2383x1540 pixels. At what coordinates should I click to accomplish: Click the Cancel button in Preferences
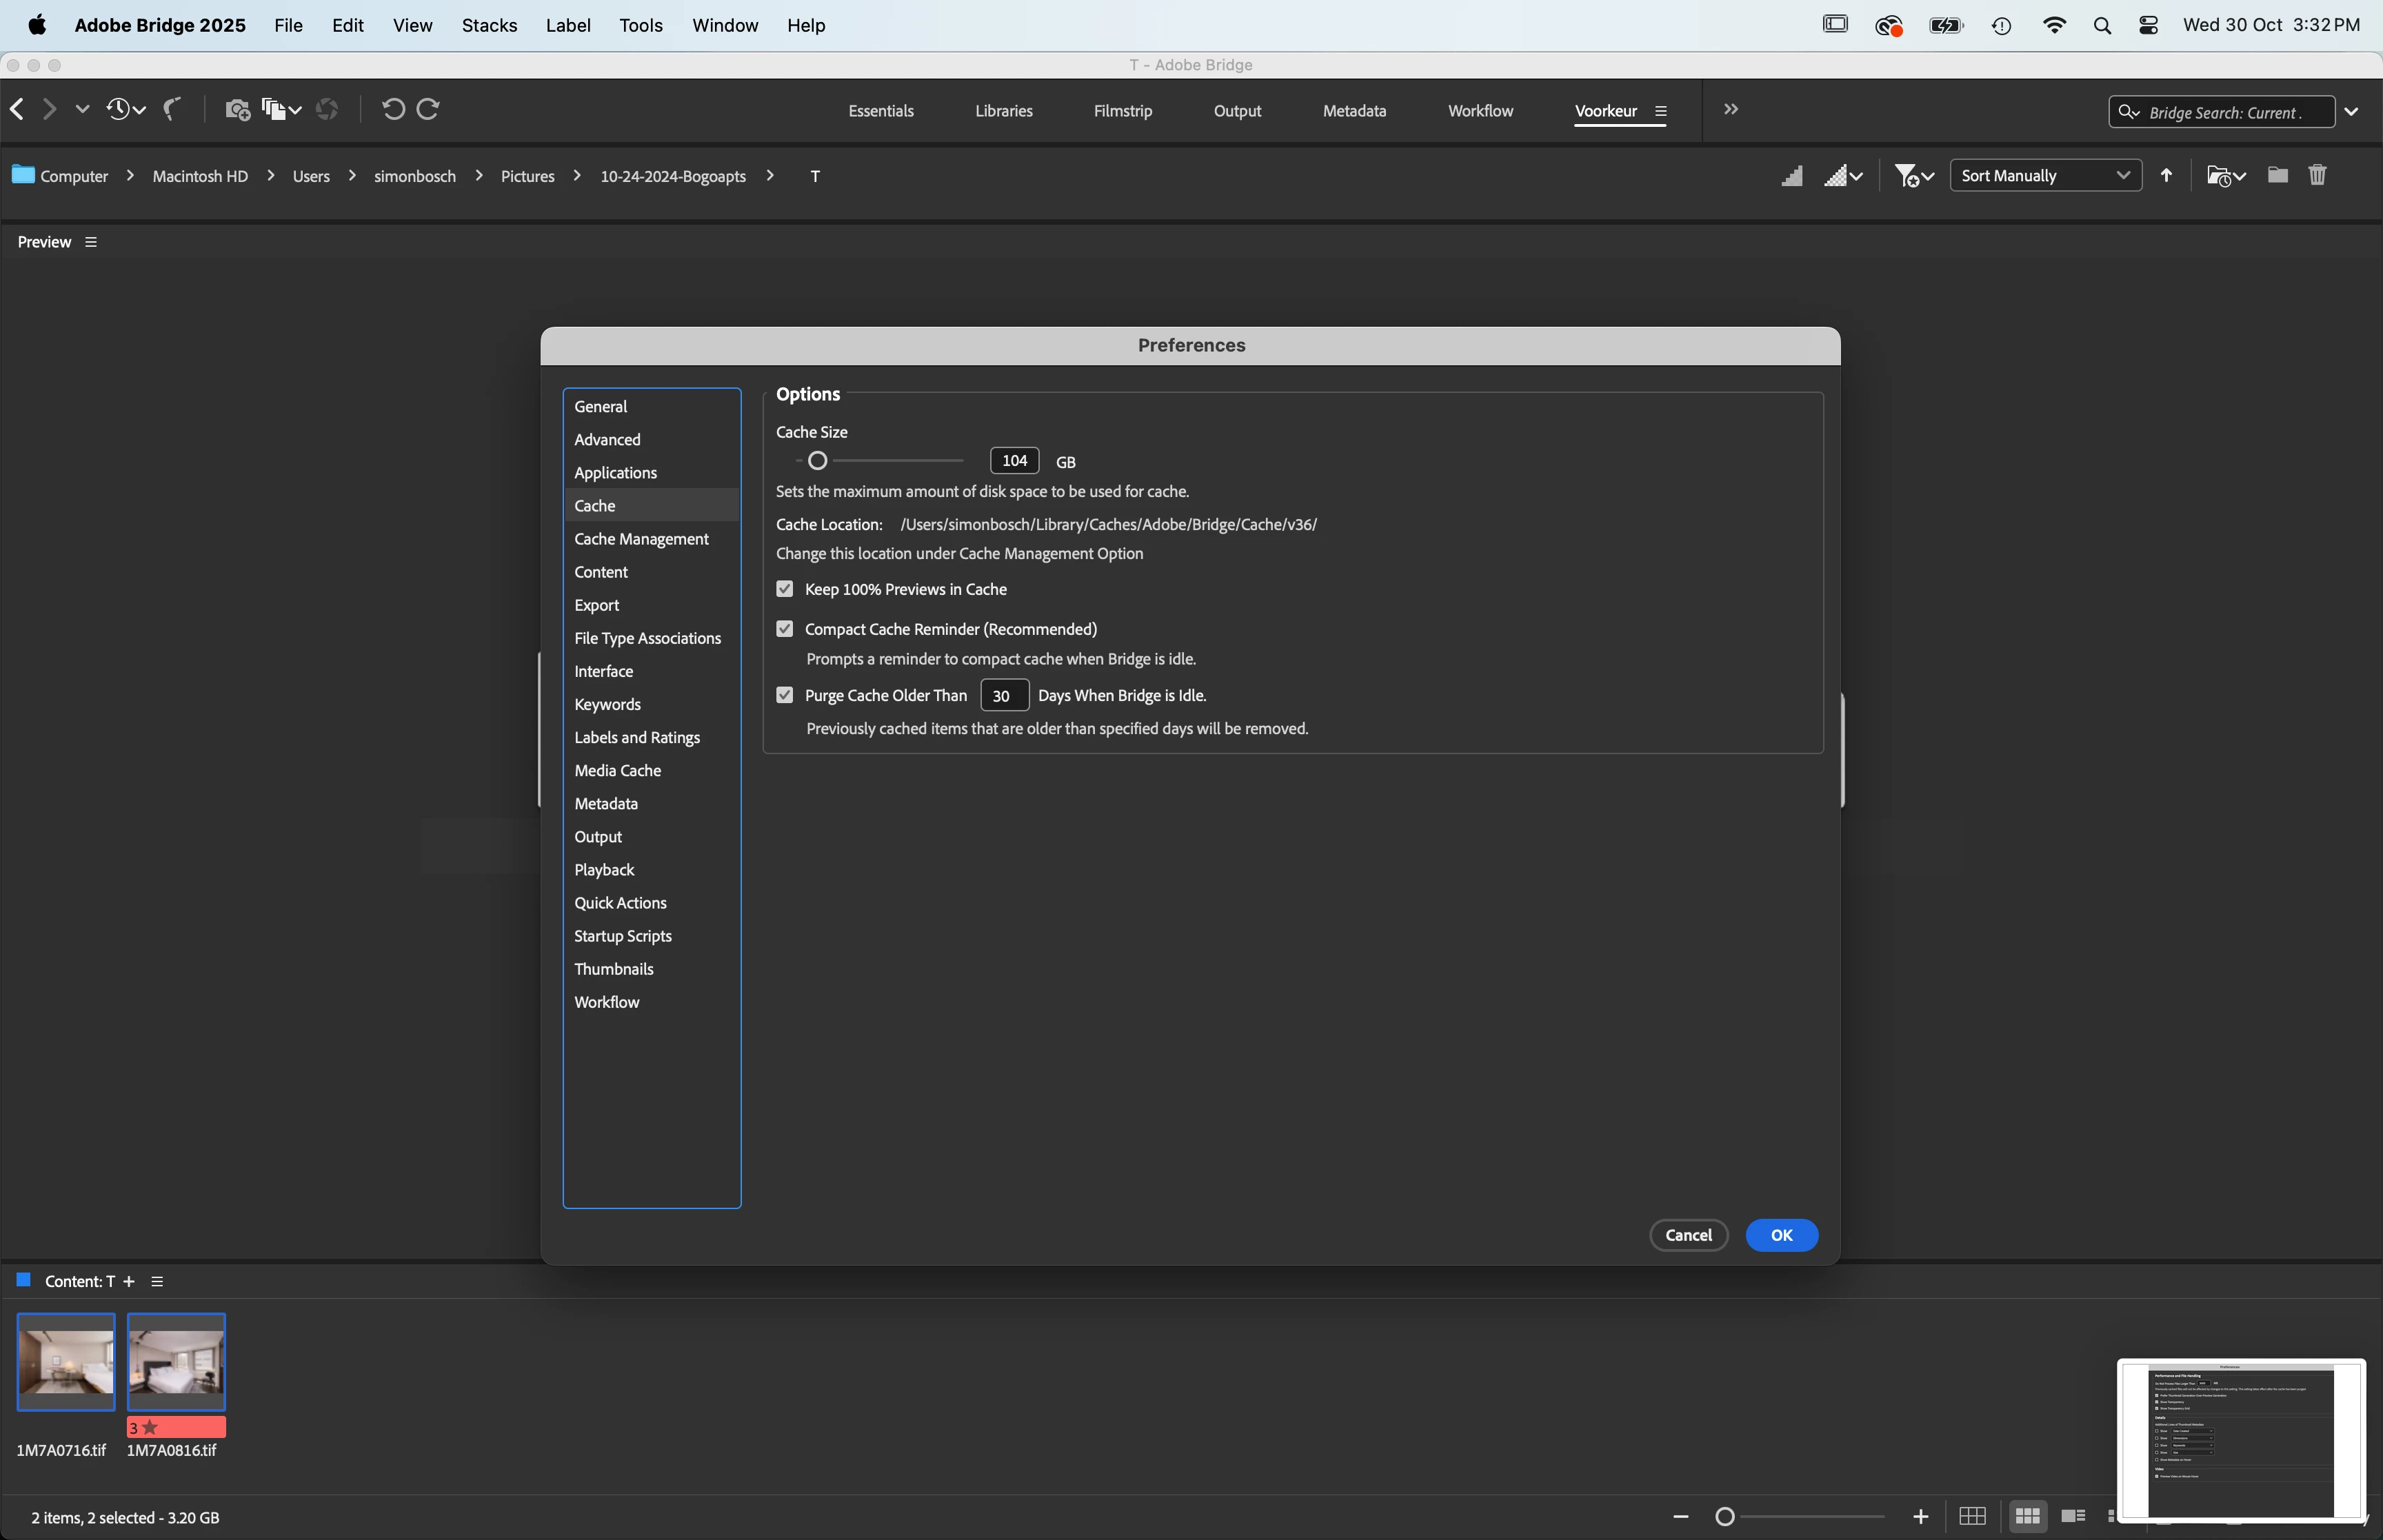1688,1235
